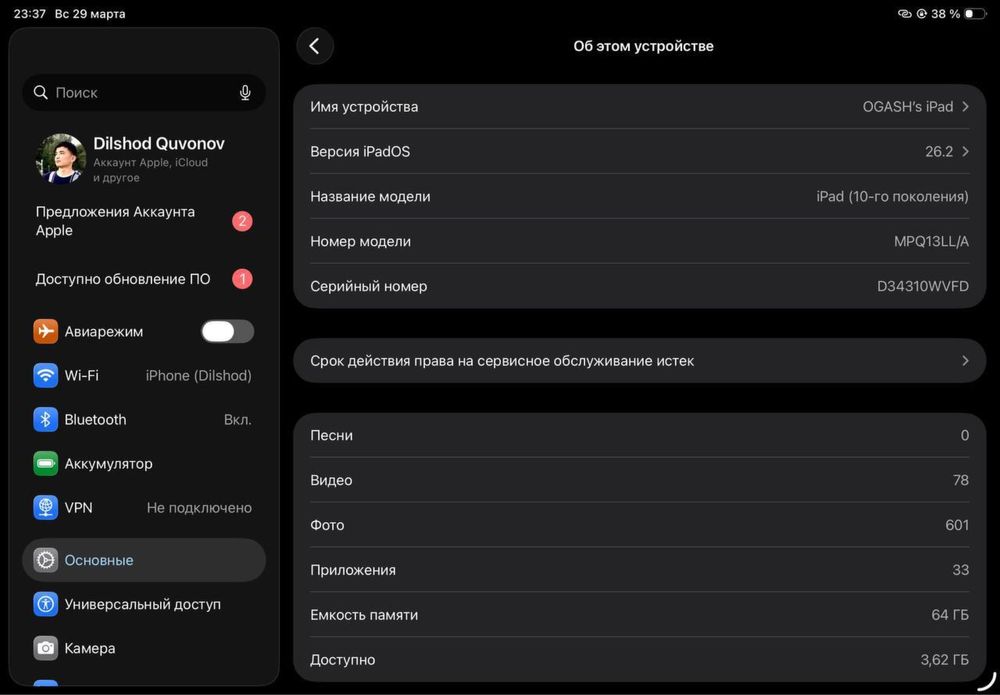The image size is (1000, 695).
Task: Open the service coverage expired chevron
Action: (x=966, y=361)
